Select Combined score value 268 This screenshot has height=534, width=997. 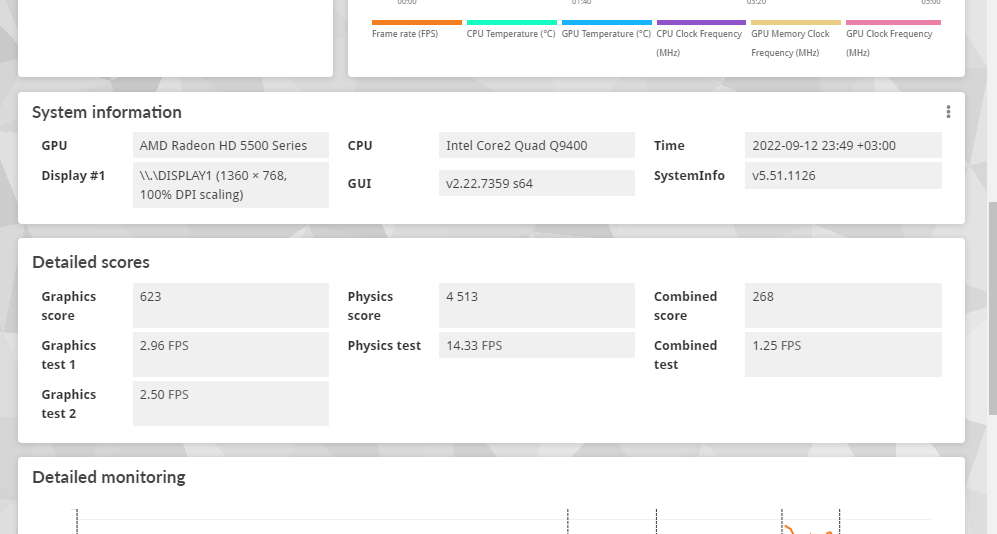(x=843, y=306)
